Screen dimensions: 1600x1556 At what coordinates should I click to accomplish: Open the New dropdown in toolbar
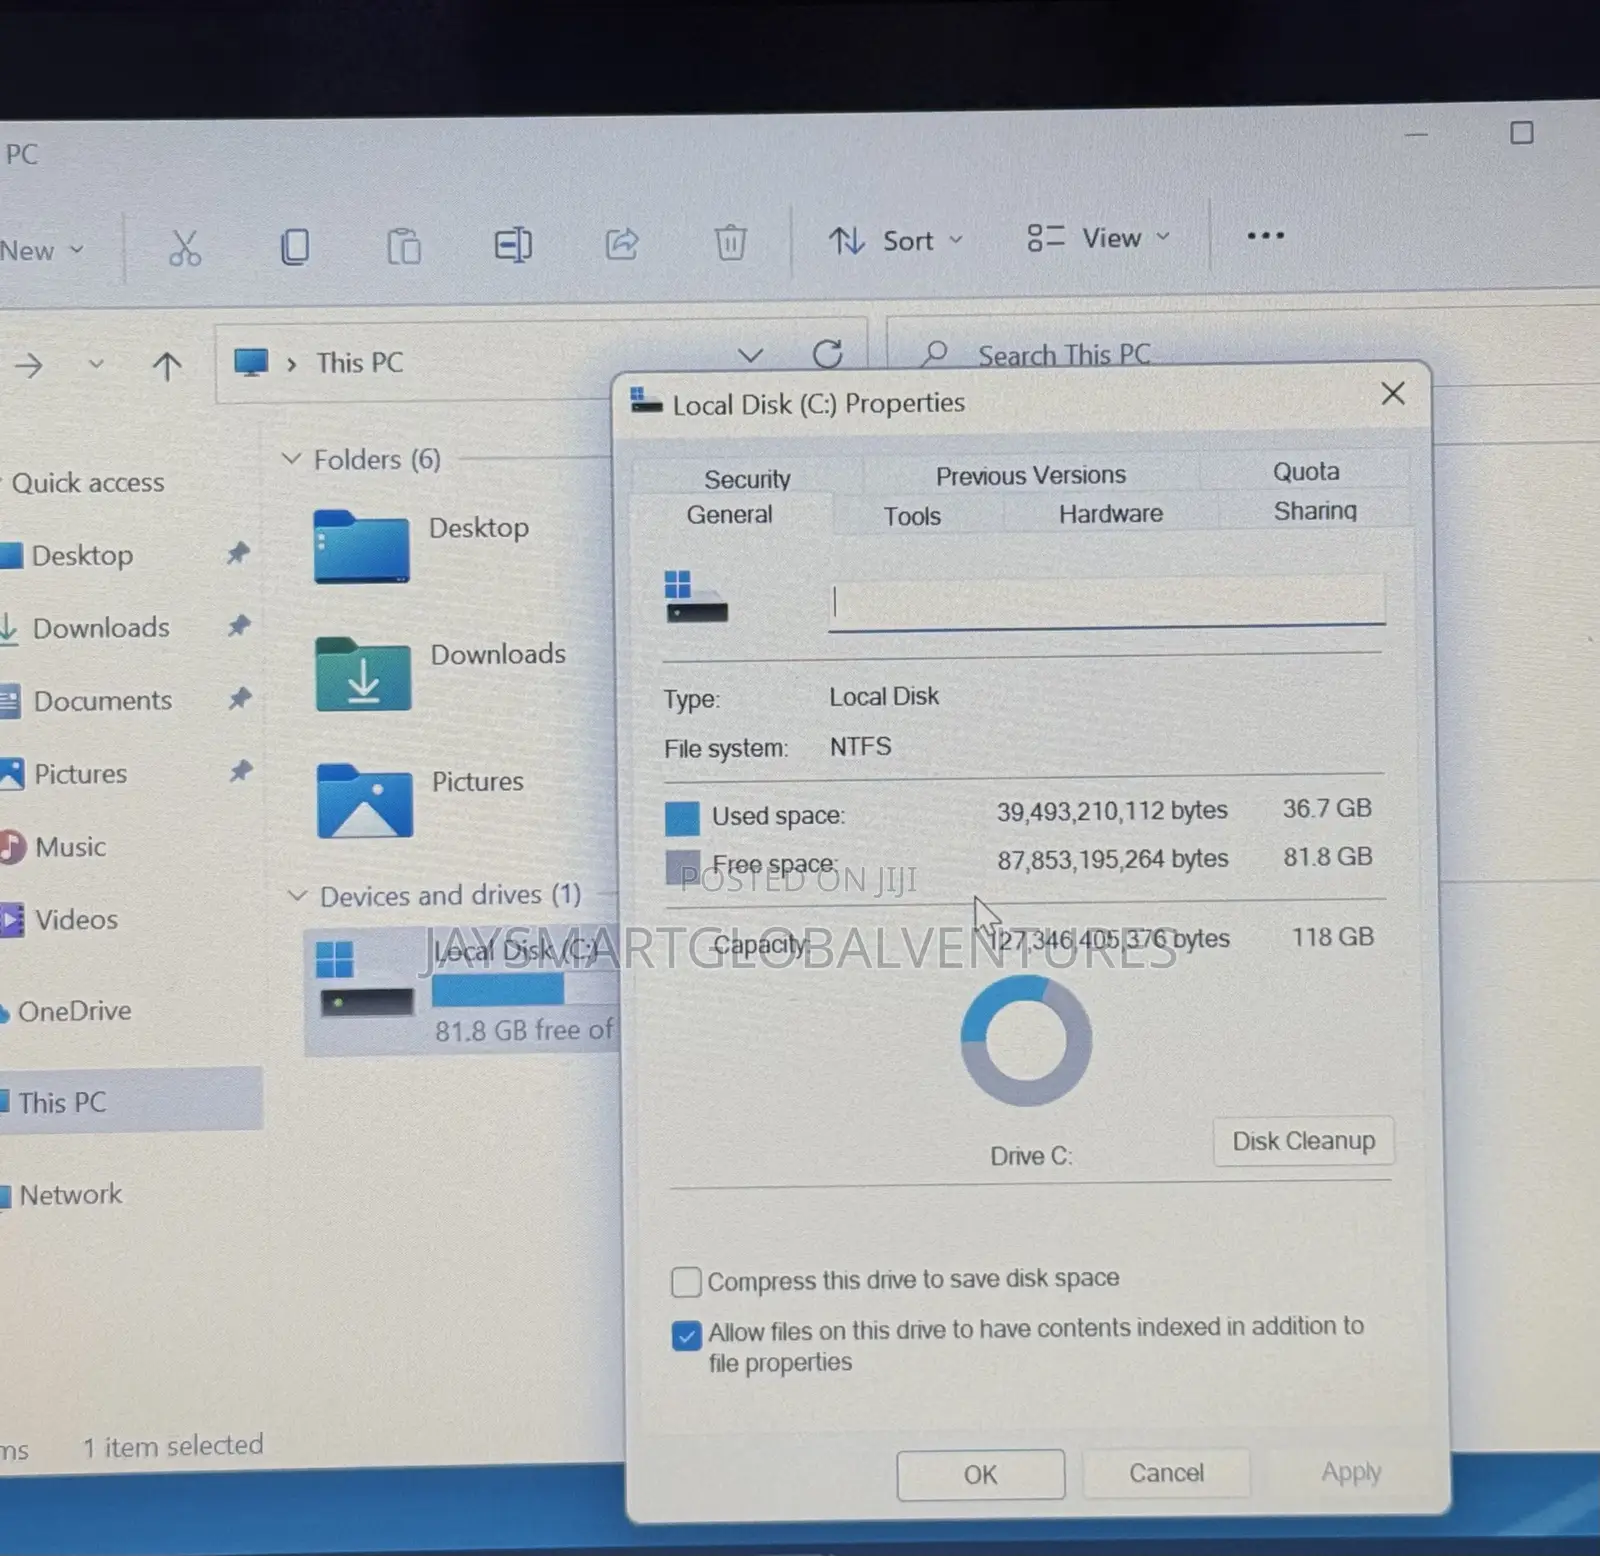pyautogui.click(x=42, y=250)
